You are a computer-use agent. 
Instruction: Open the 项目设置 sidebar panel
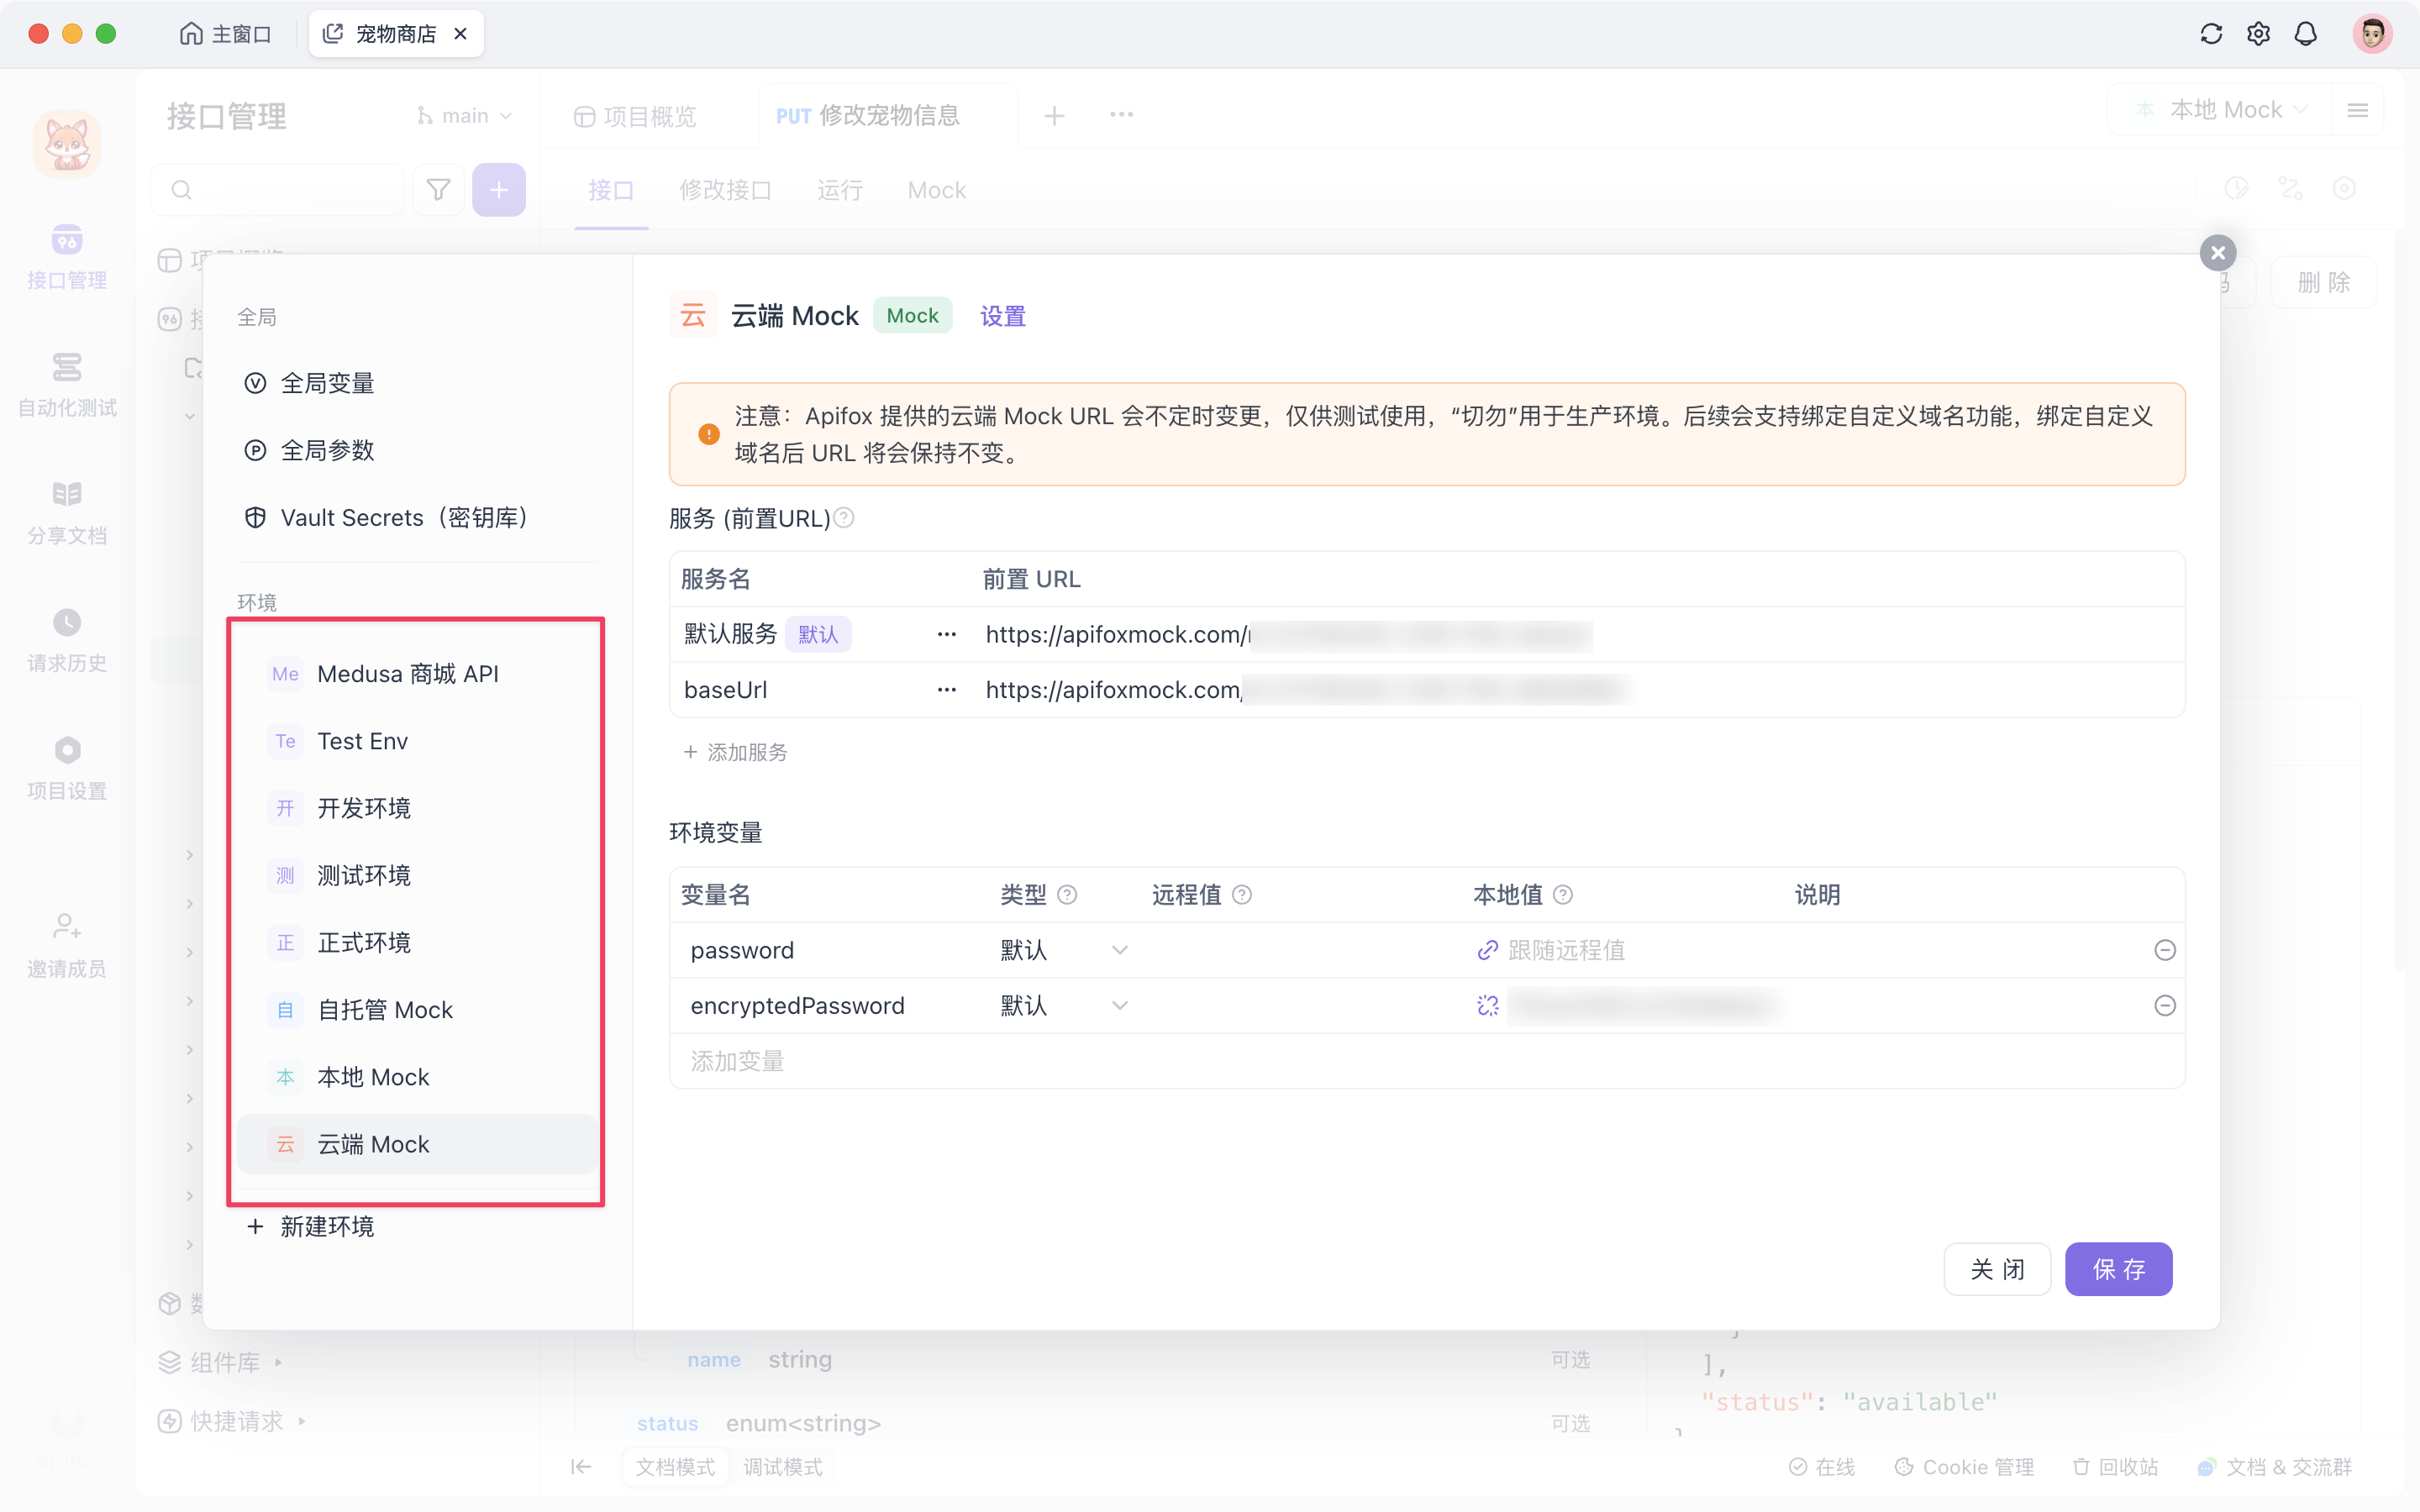pos(66,765)
